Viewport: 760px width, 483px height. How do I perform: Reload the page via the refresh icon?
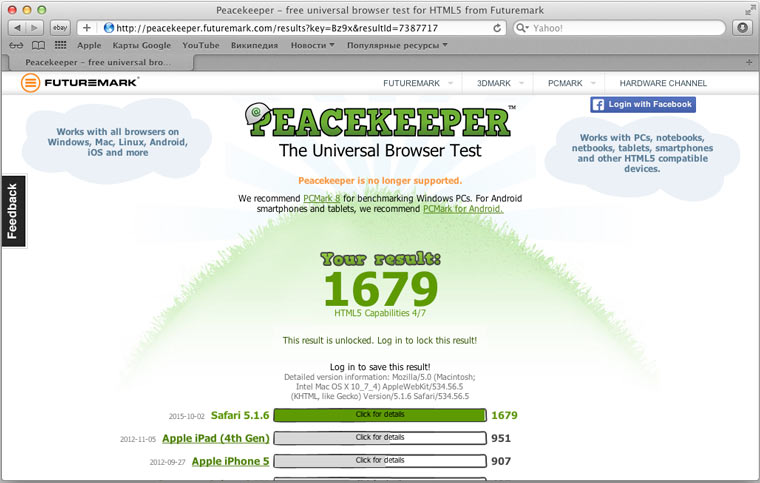(x=497, y=28)
